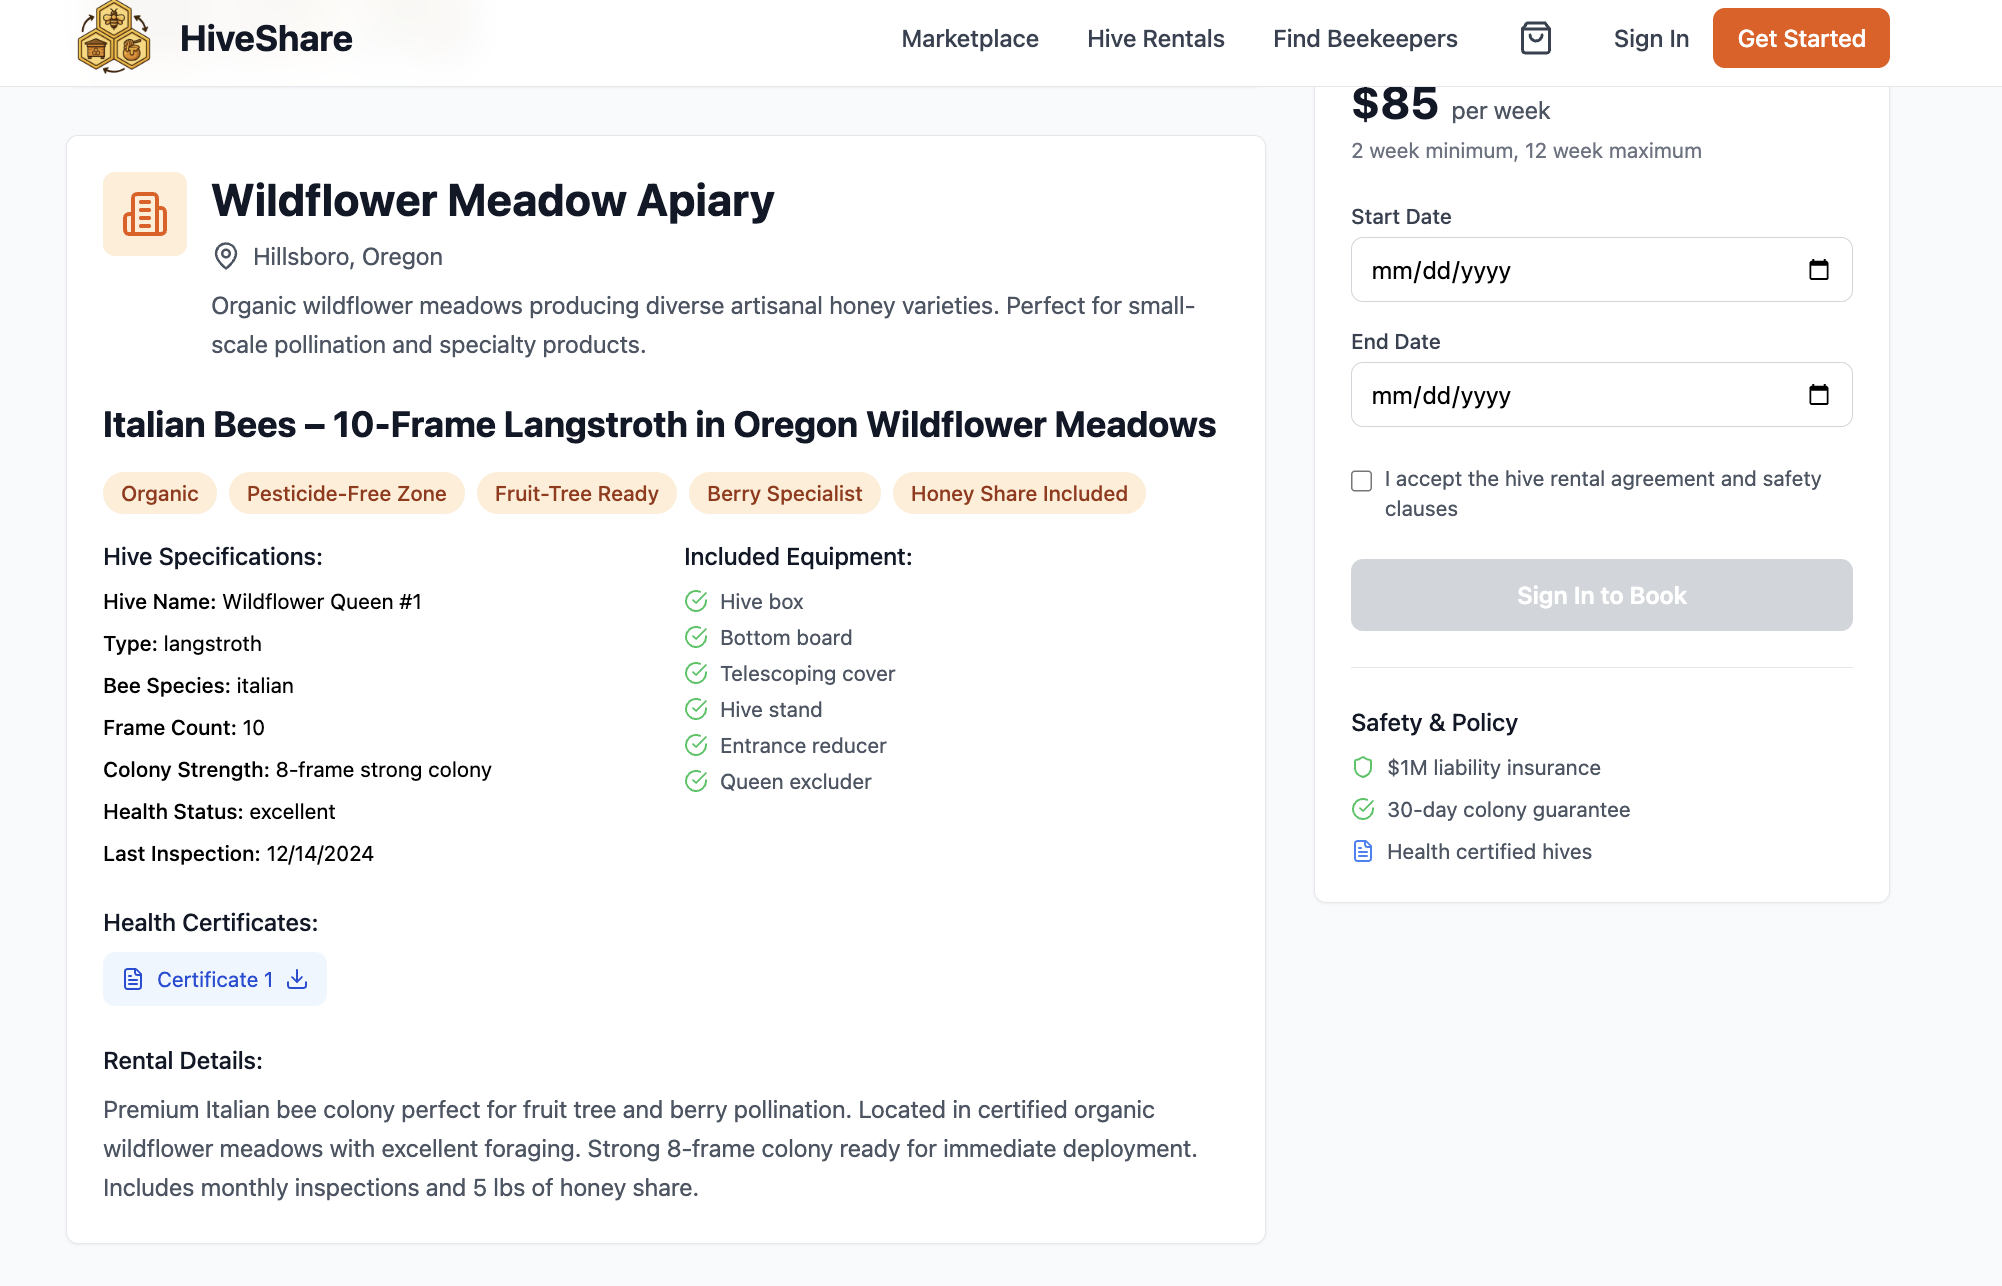This screenshot has height=1286, width=2002.
Task: Click the HiveShare honeycomb logo icon
Action: coord(114,38)
